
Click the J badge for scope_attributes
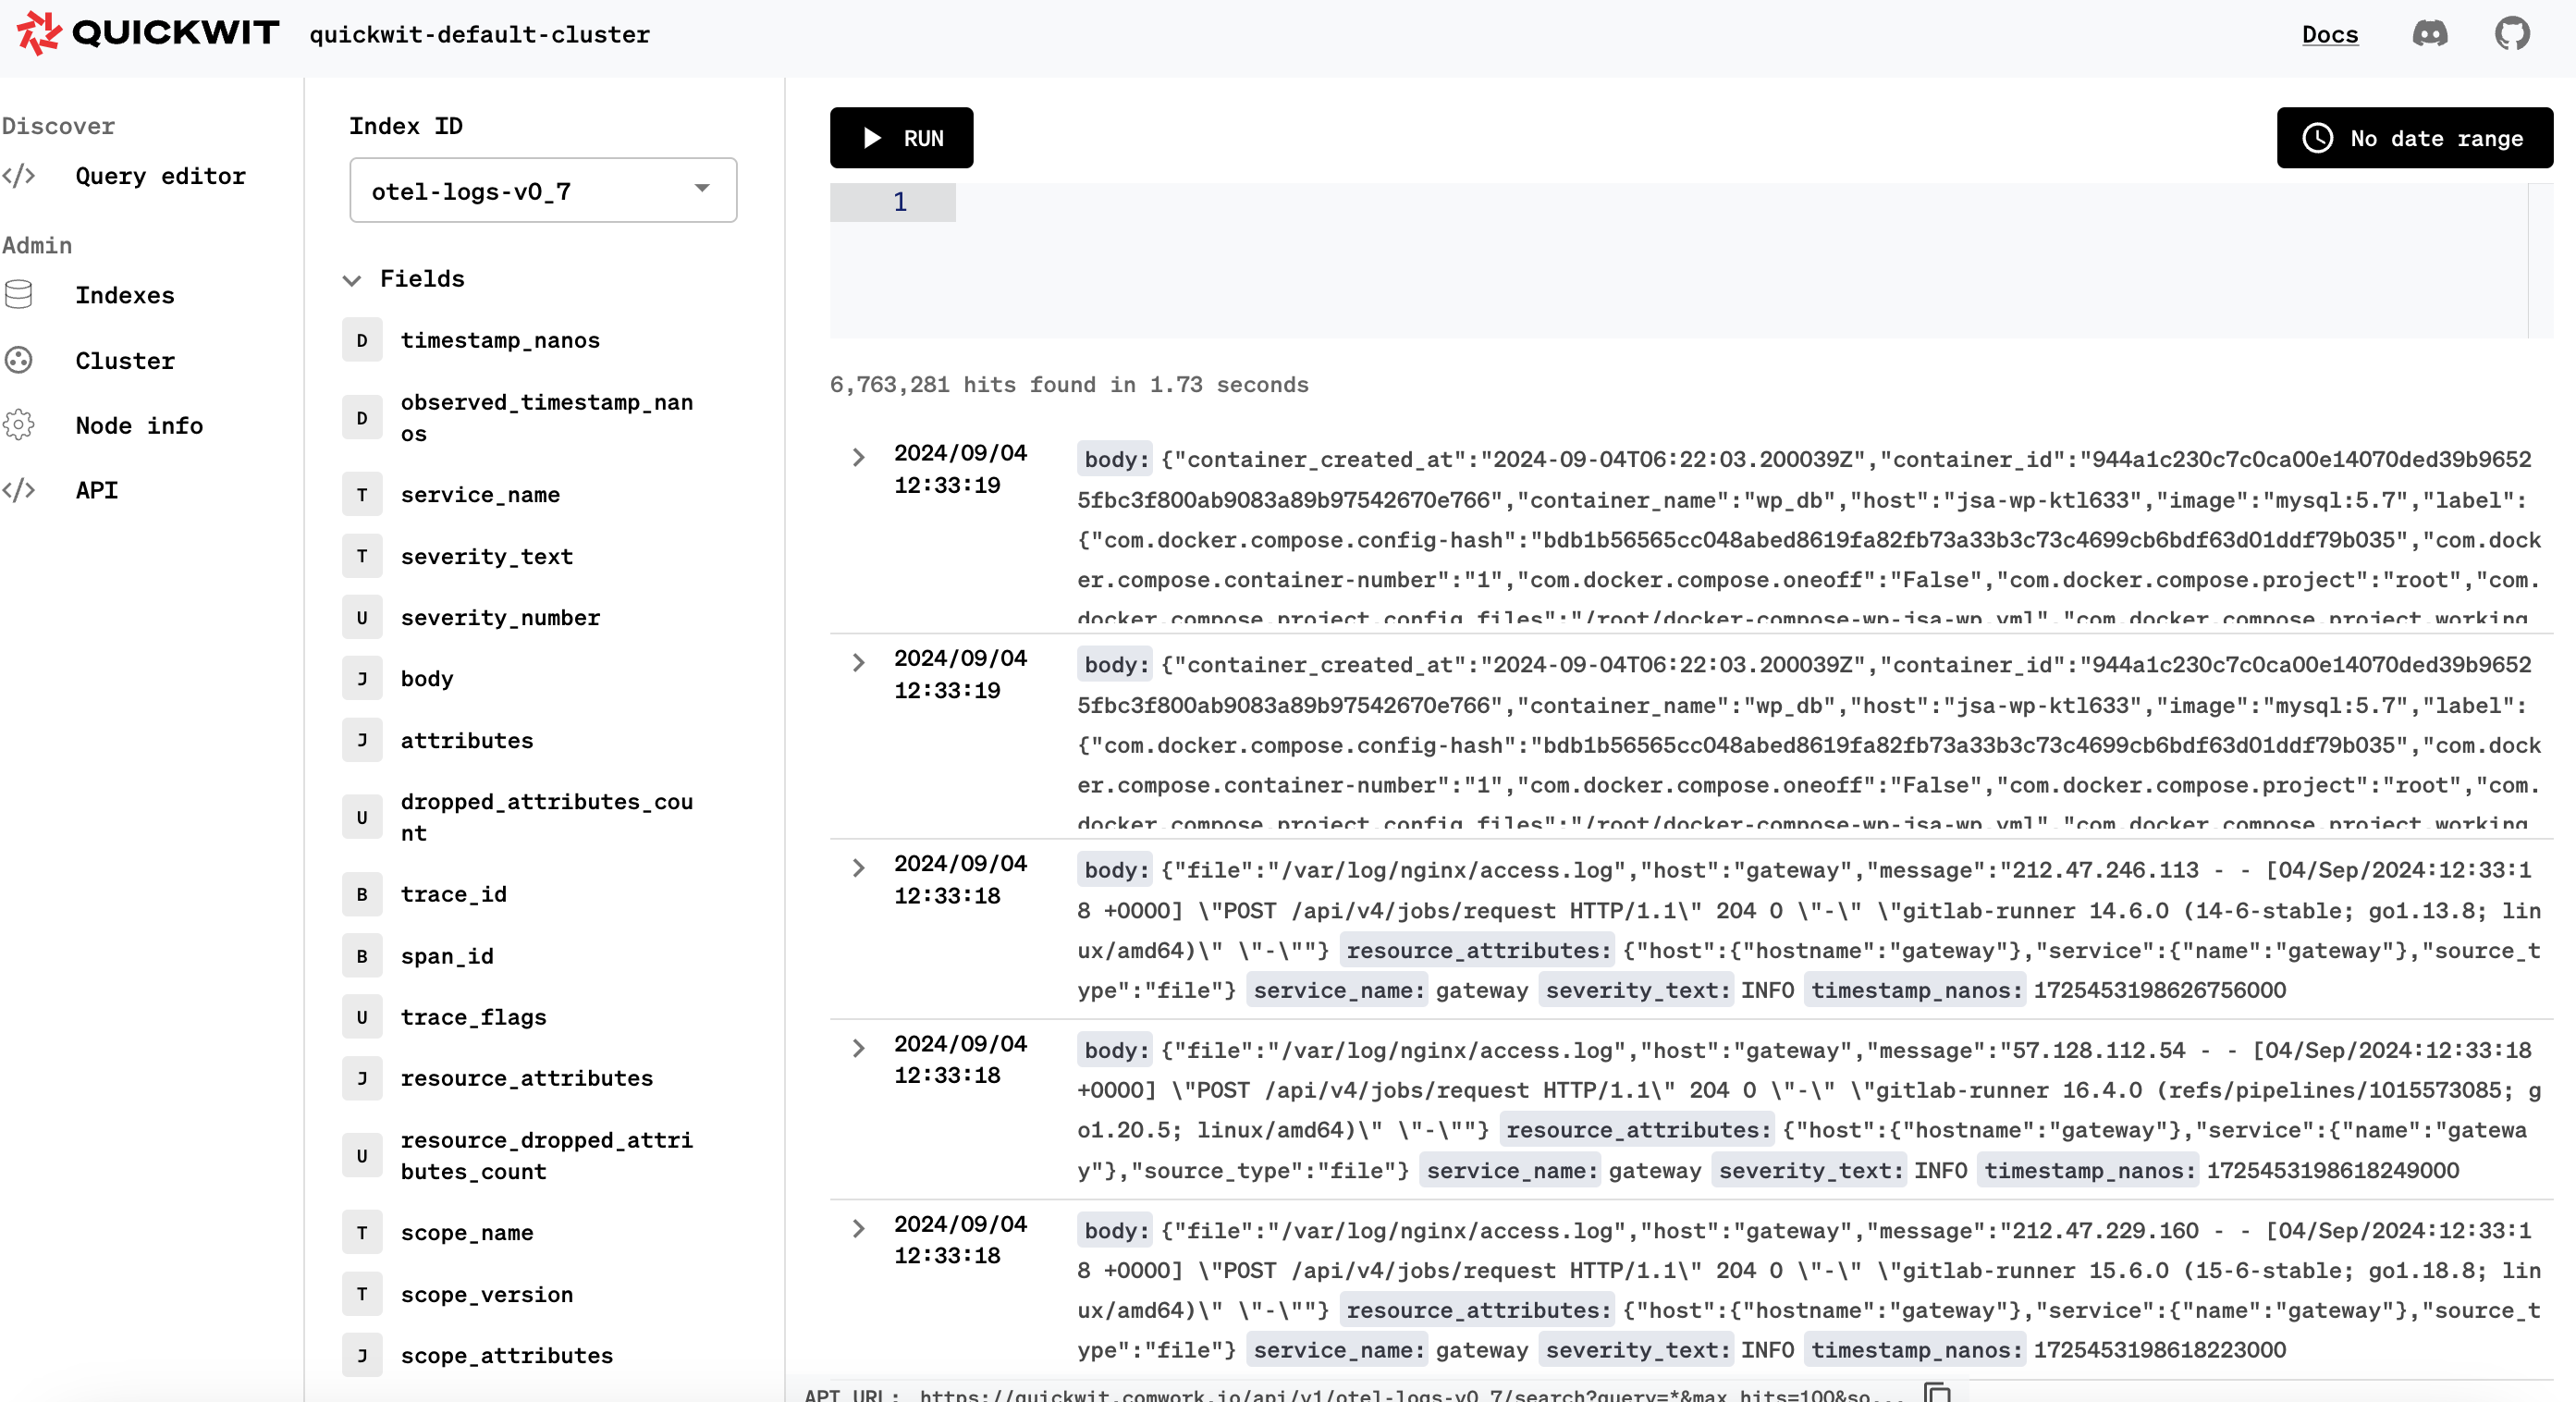click(x=362, y=1356)
